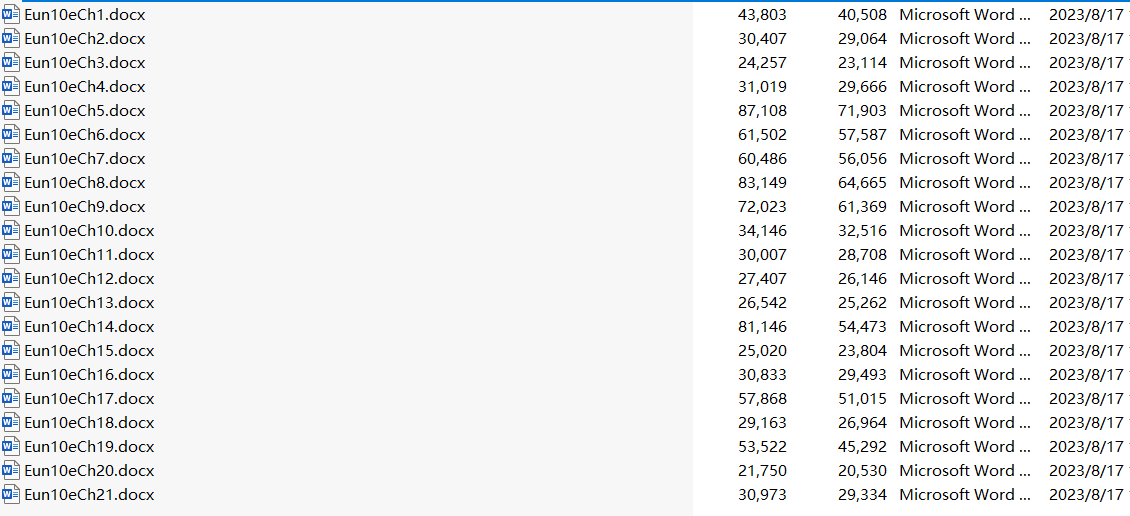This screenshot has height=516, width=1130.
Task: Click the Eun10eCh11.docx file name
Action: pyautogui.click(x=89, y=254)
